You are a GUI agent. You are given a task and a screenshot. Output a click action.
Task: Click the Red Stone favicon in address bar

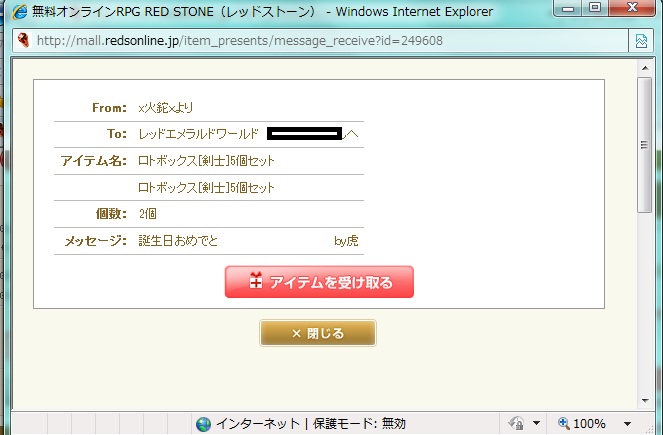(24, 41)
